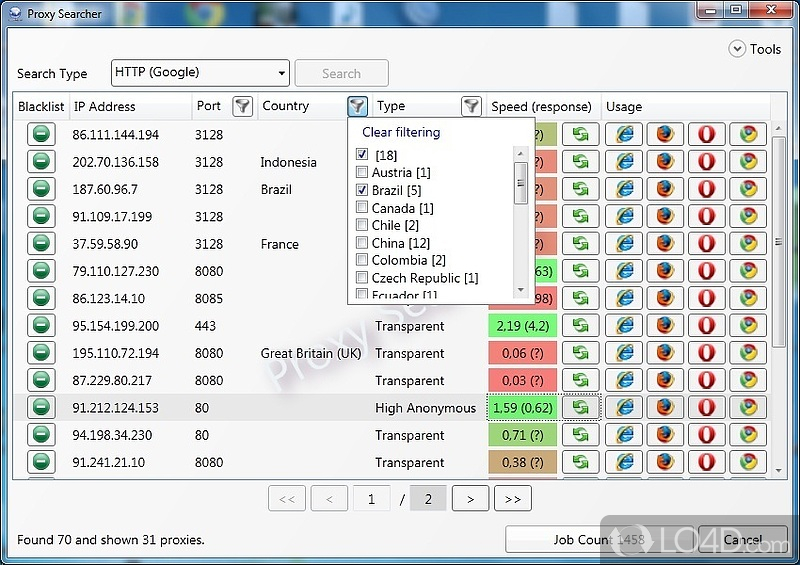Blacklist the proxy 86.111.144.194
Screen dimensions: 800x565
[40, 134]
